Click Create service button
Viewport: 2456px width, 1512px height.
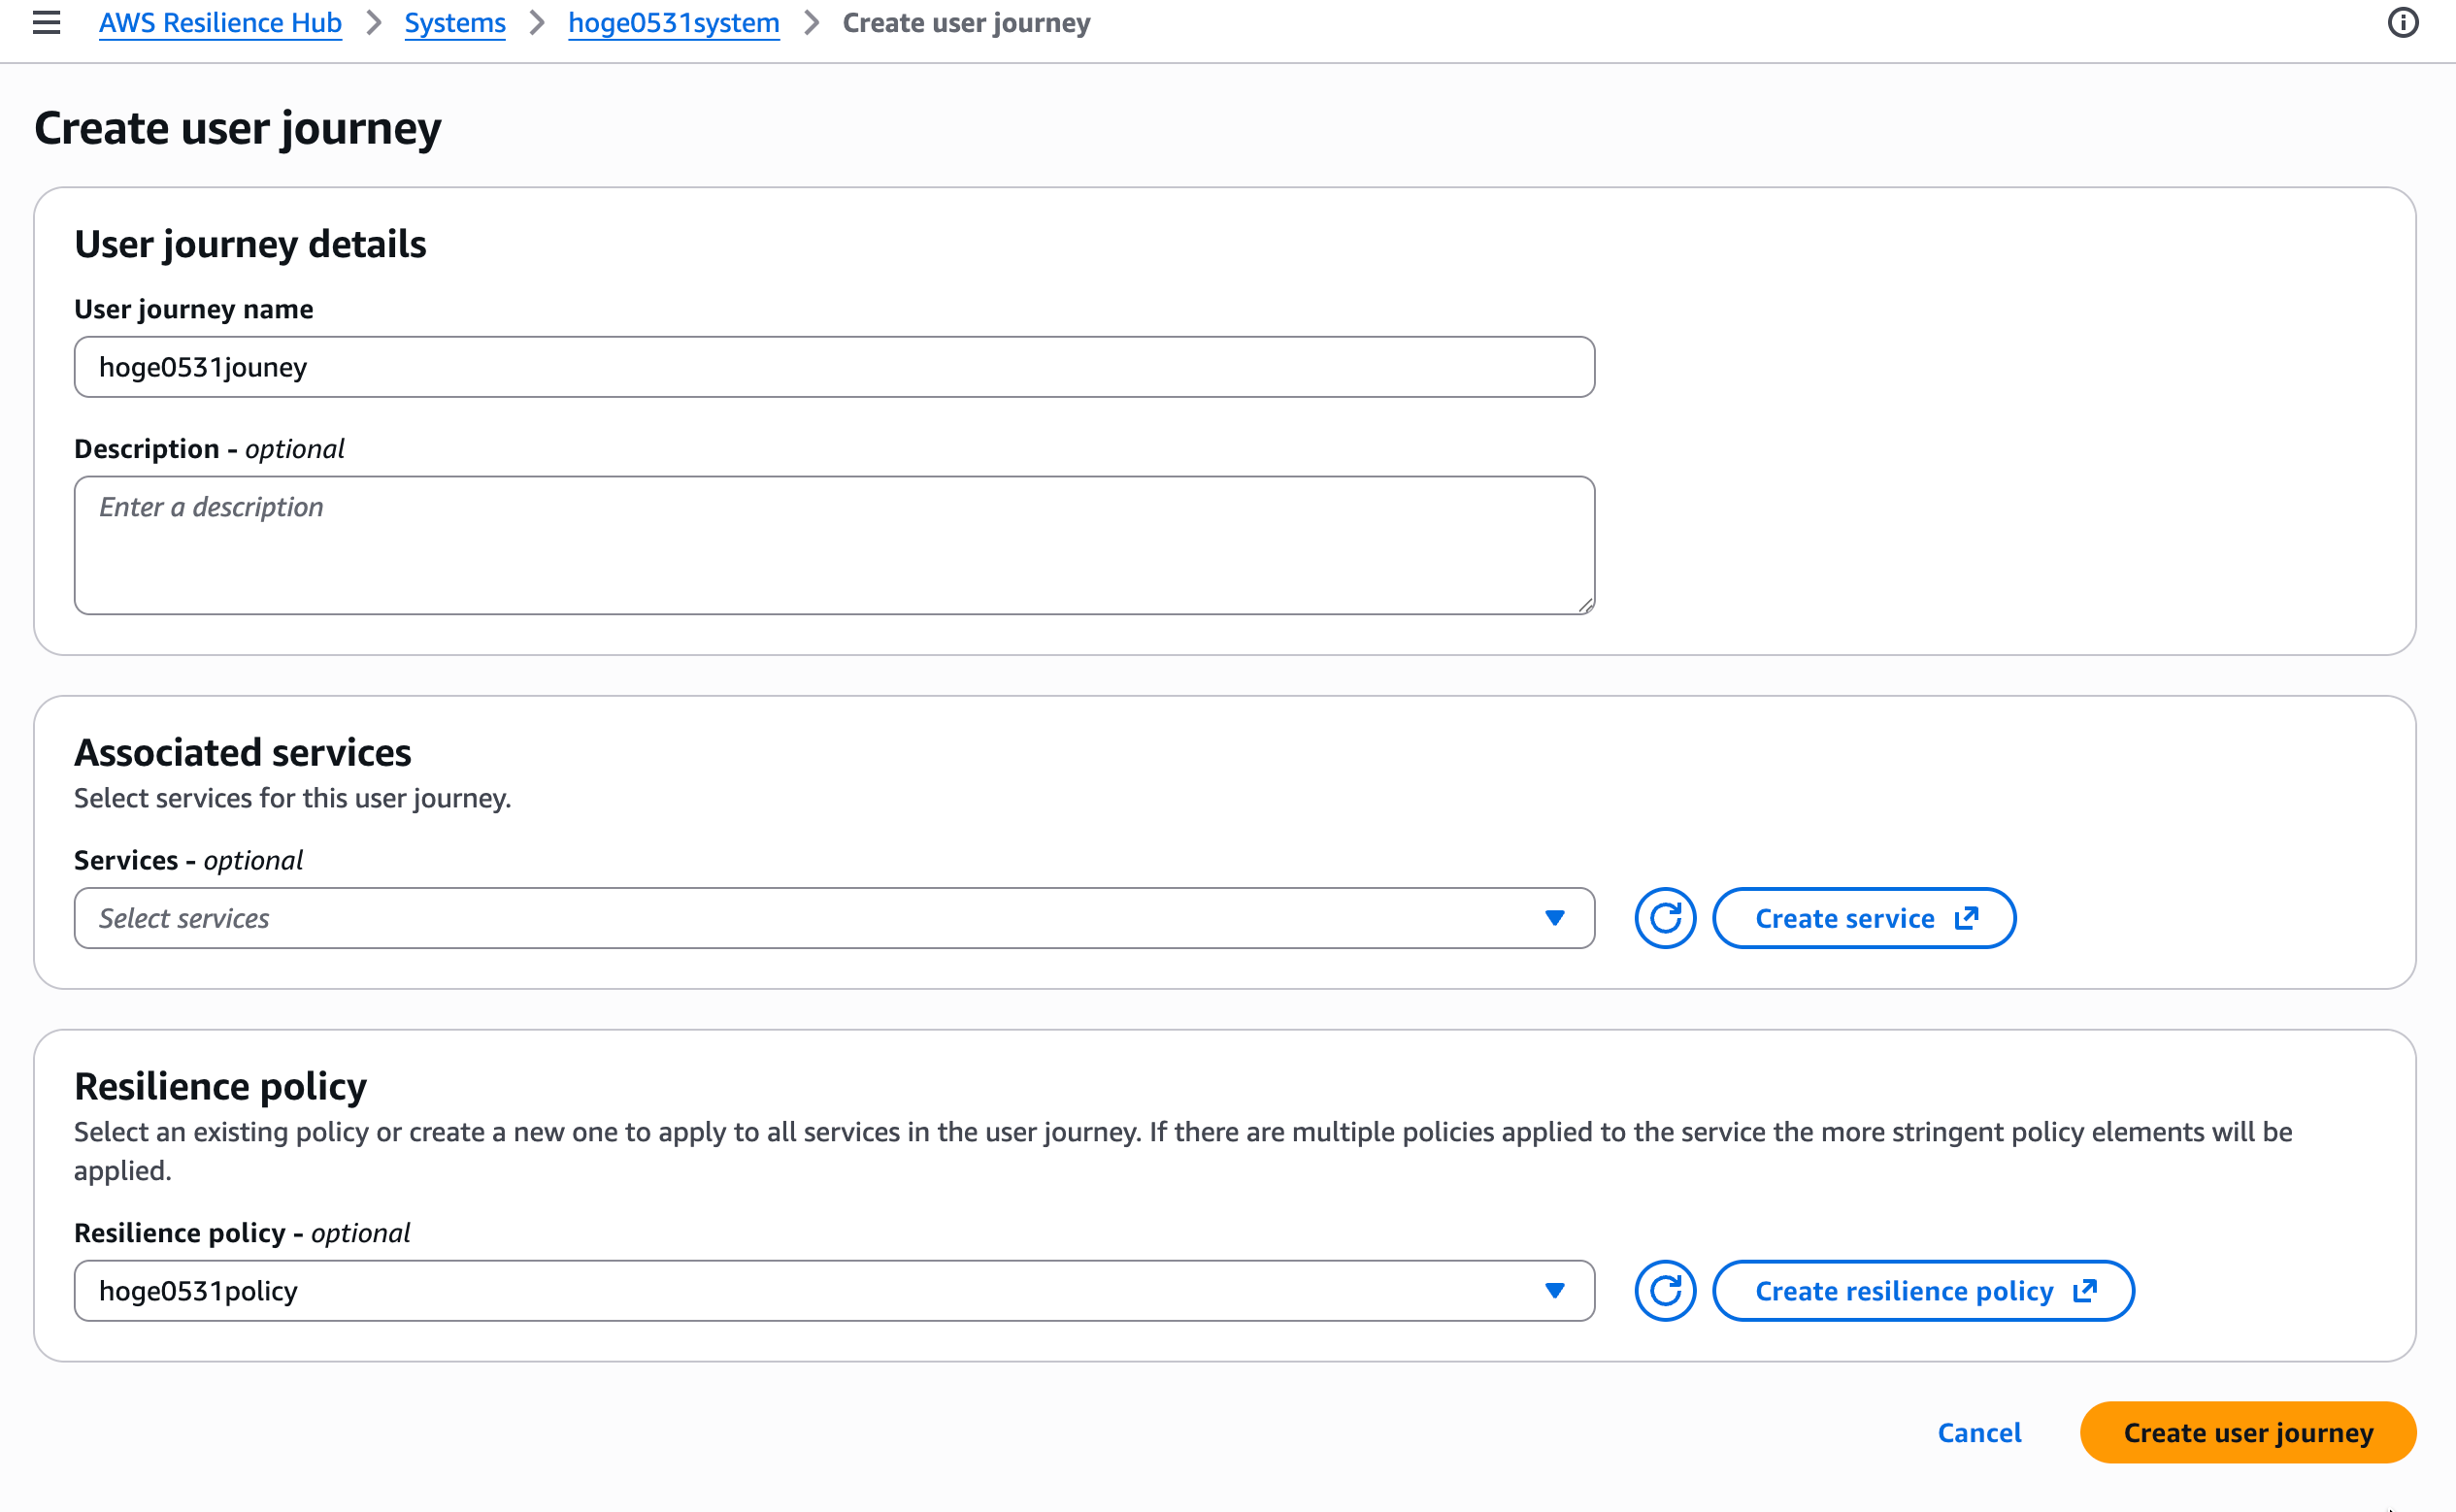click(x=1864, y=918)
